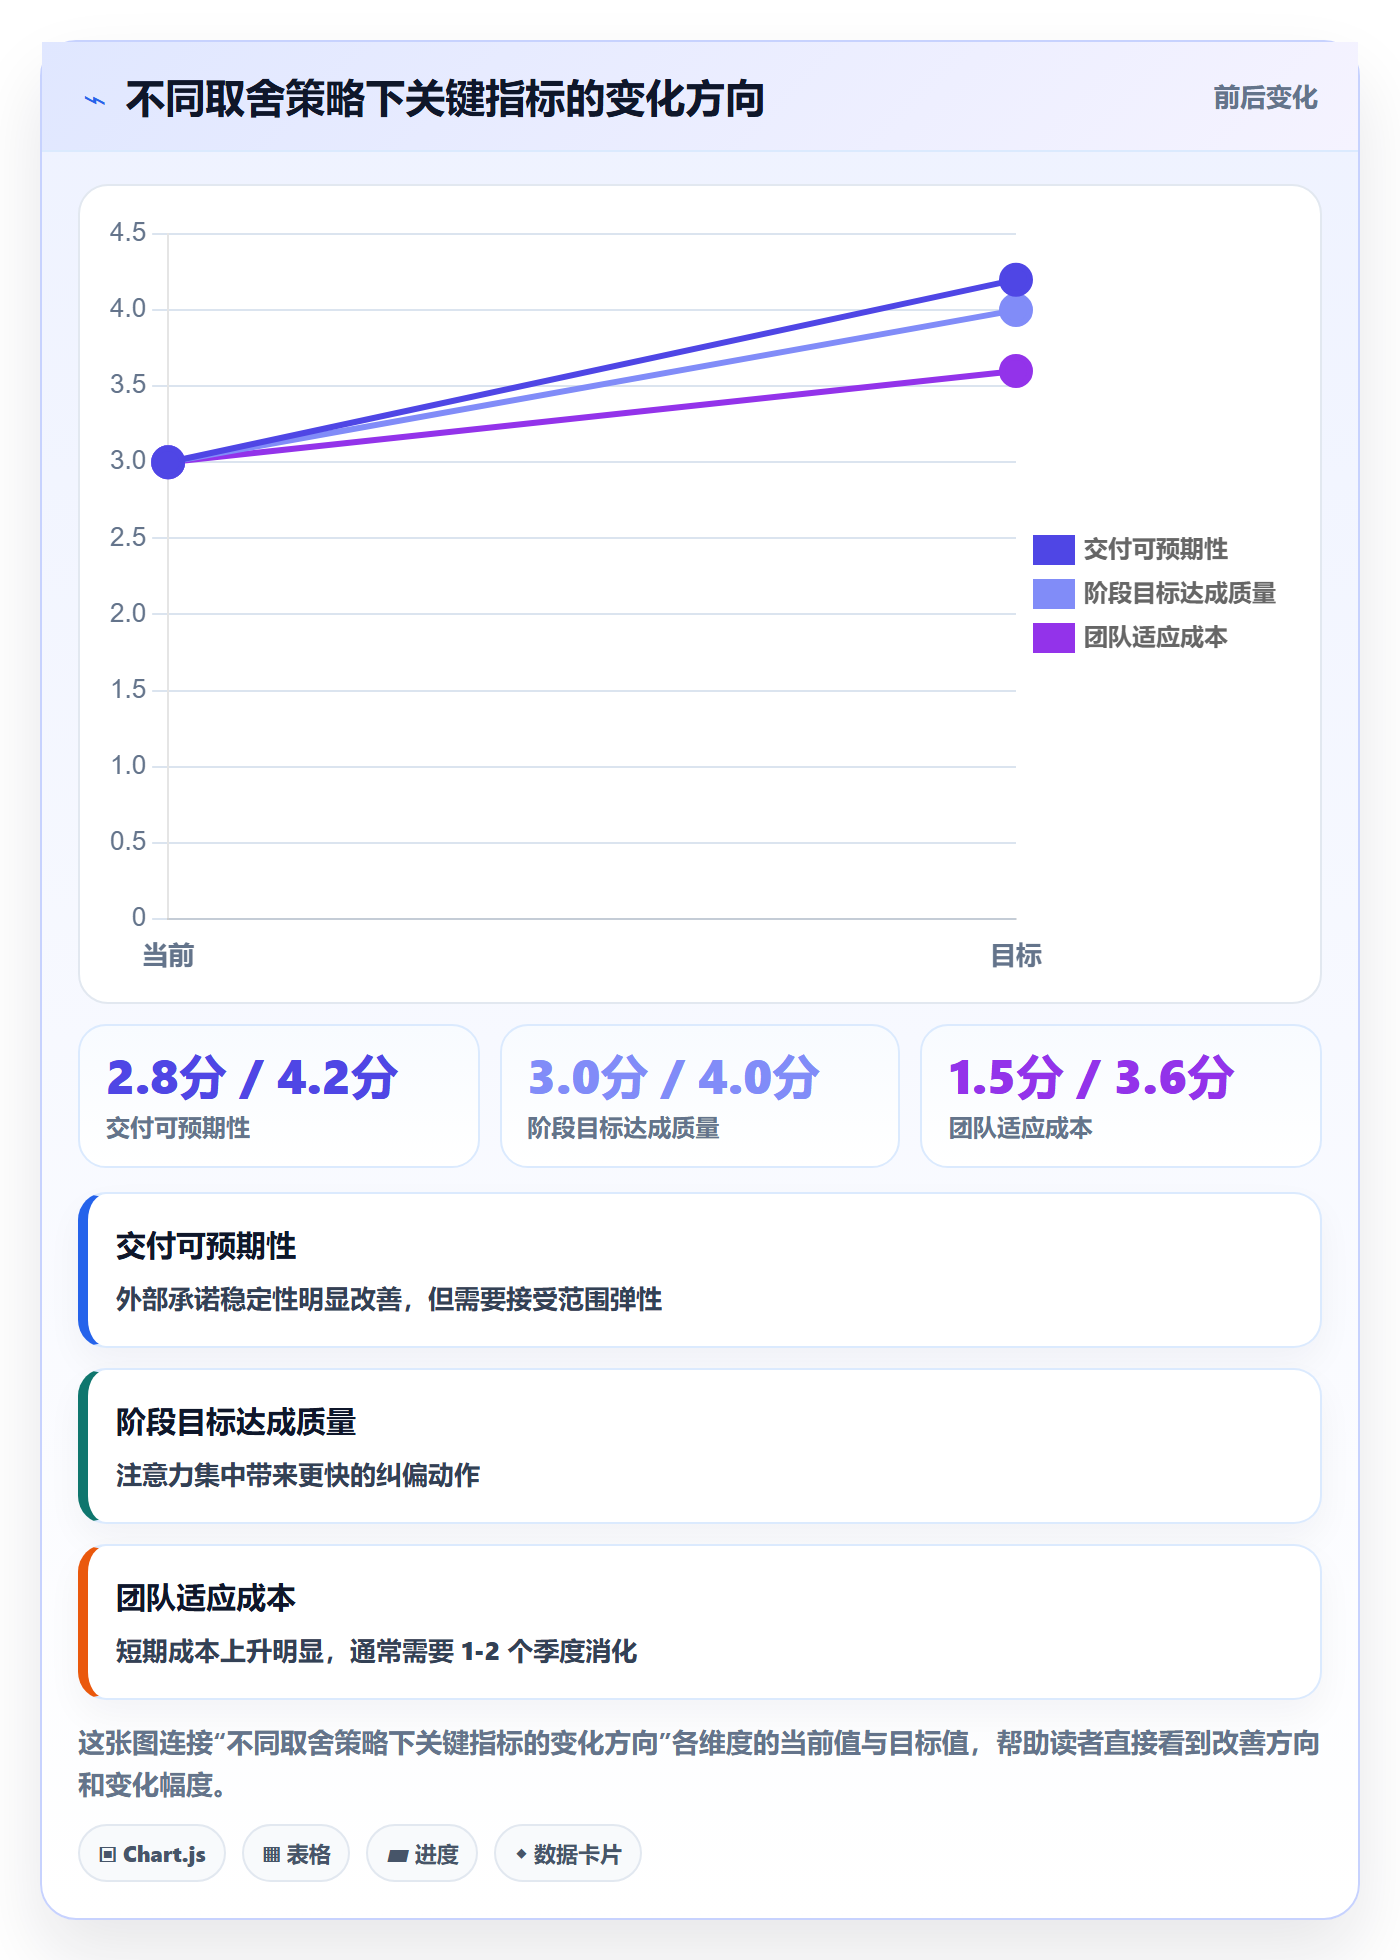Image resolution: width=1400 pixels, height=1960 pixels.
Task: Click the 4.5 y-axis tick label
Action: (128, 233)
